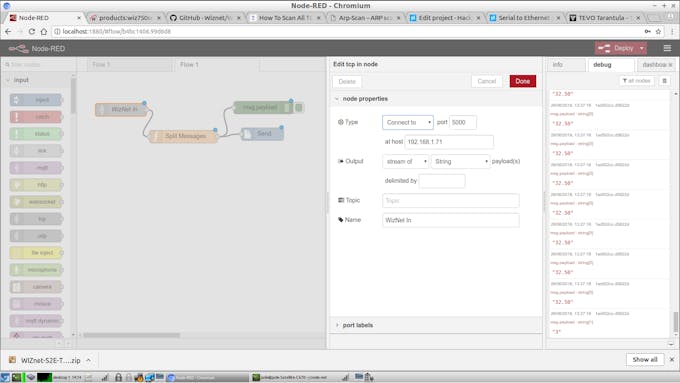The image size is (680, 383).
Task: Select the debug sidebar tab
Action: point(610,65)
